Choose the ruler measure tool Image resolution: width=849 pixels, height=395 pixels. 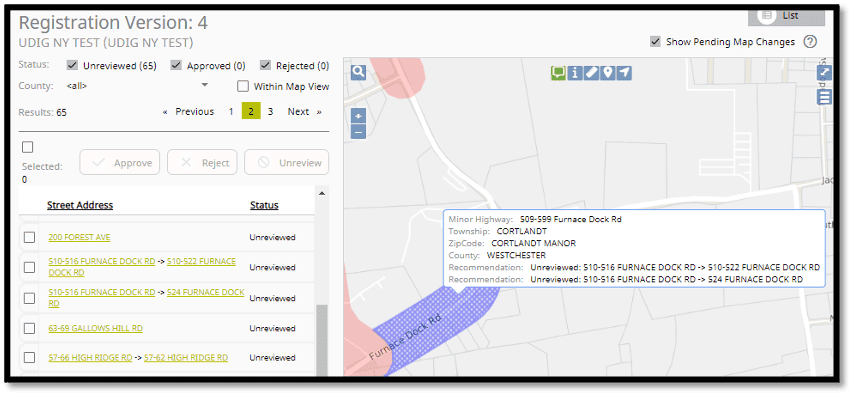coord(591,73)
